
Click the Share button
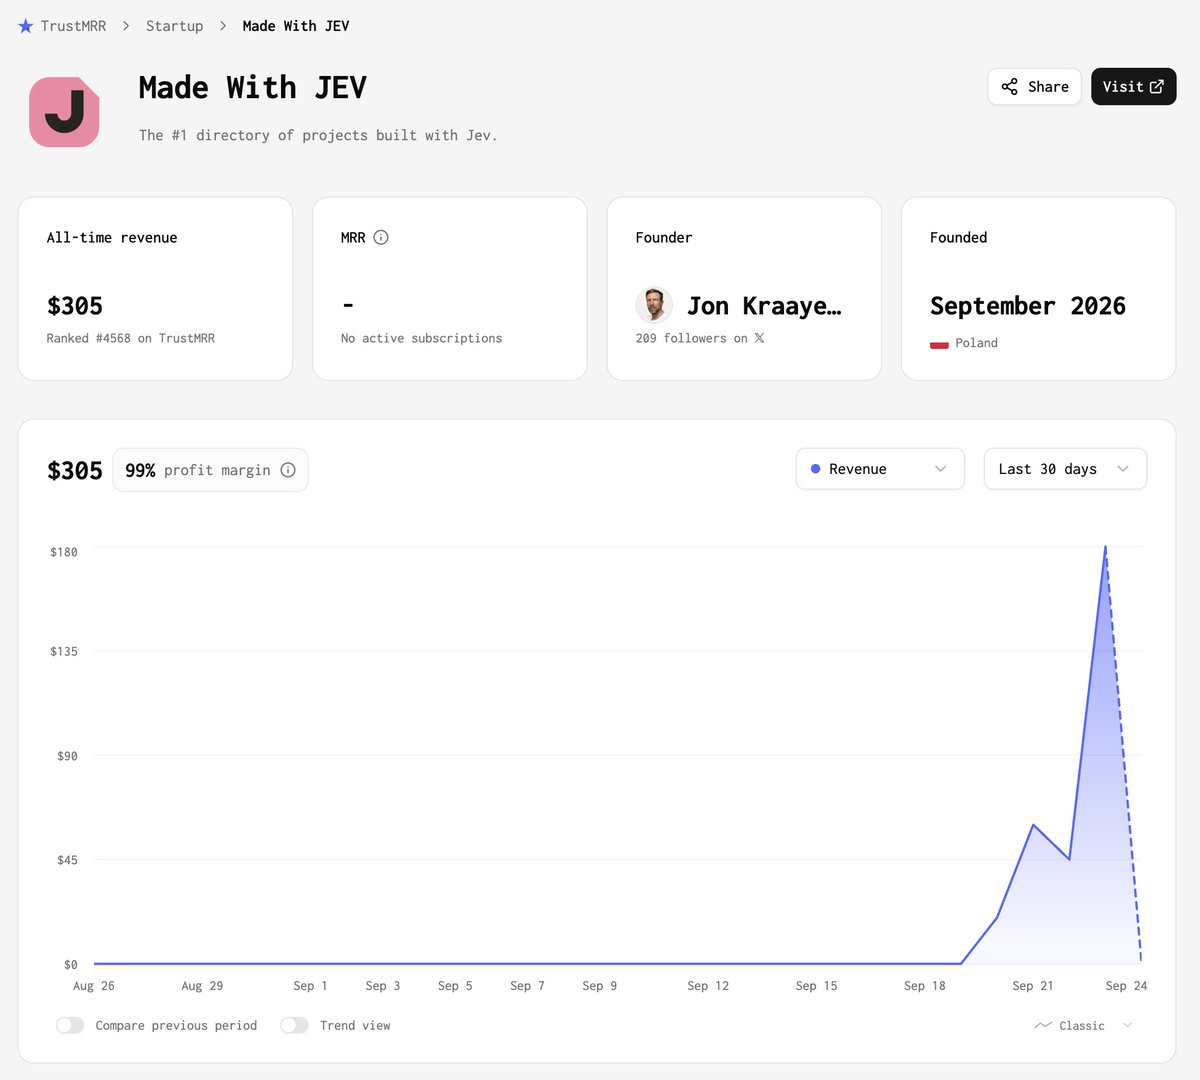[1034, 87]
